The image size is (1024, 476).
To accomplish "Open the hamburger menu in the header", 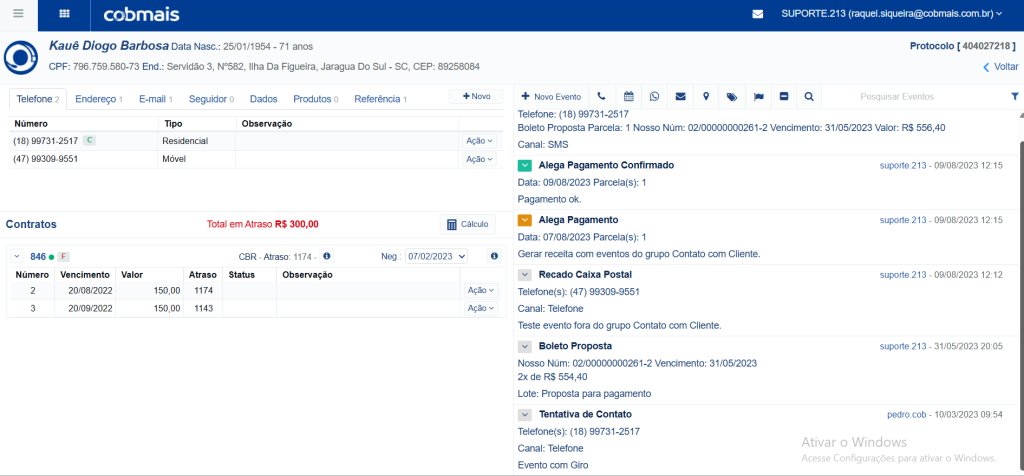I will click(x=18, y=14).
